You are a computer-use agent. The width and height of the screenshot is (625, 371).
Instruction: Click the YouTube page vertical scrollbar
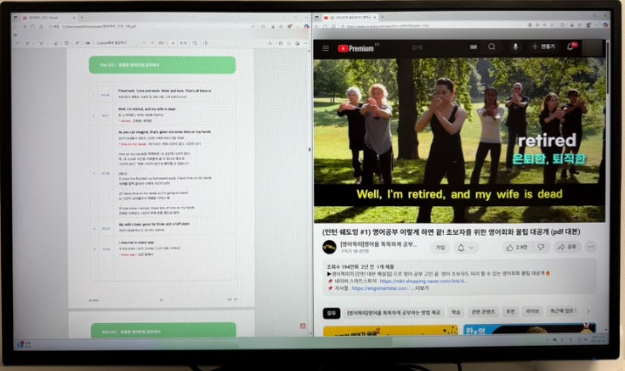[607, 68]
